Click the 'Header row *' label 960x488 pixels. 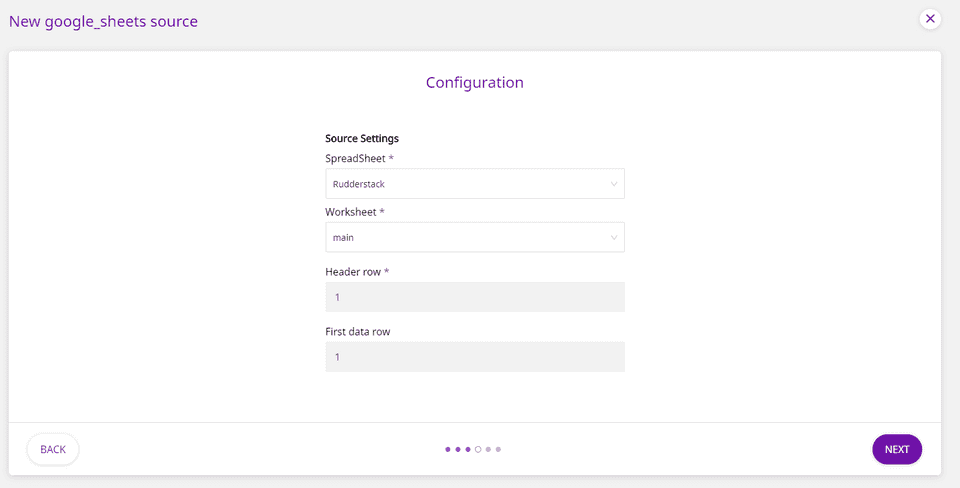357,272
